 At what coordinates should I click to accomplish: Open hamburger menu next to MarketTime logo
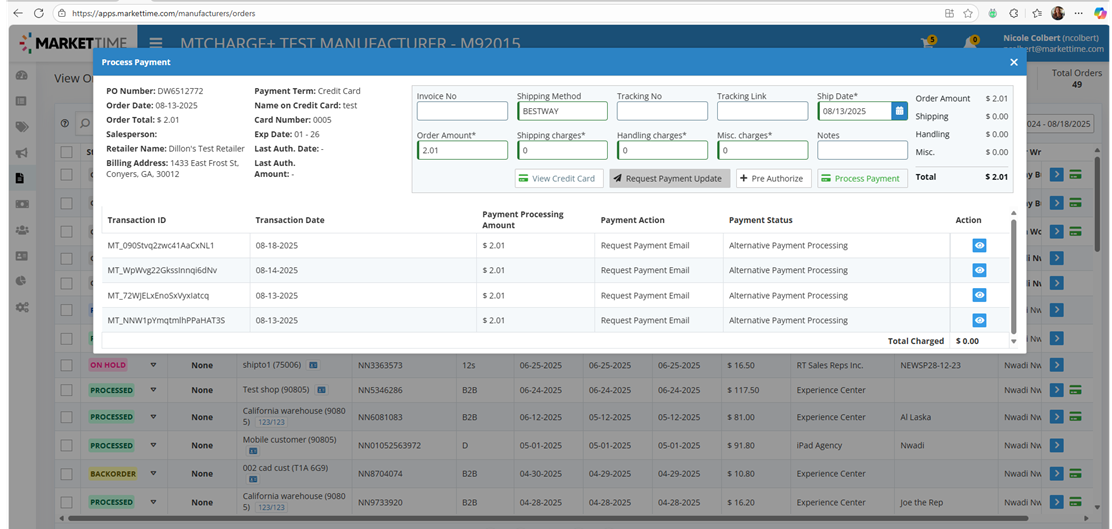coord(156,43)
